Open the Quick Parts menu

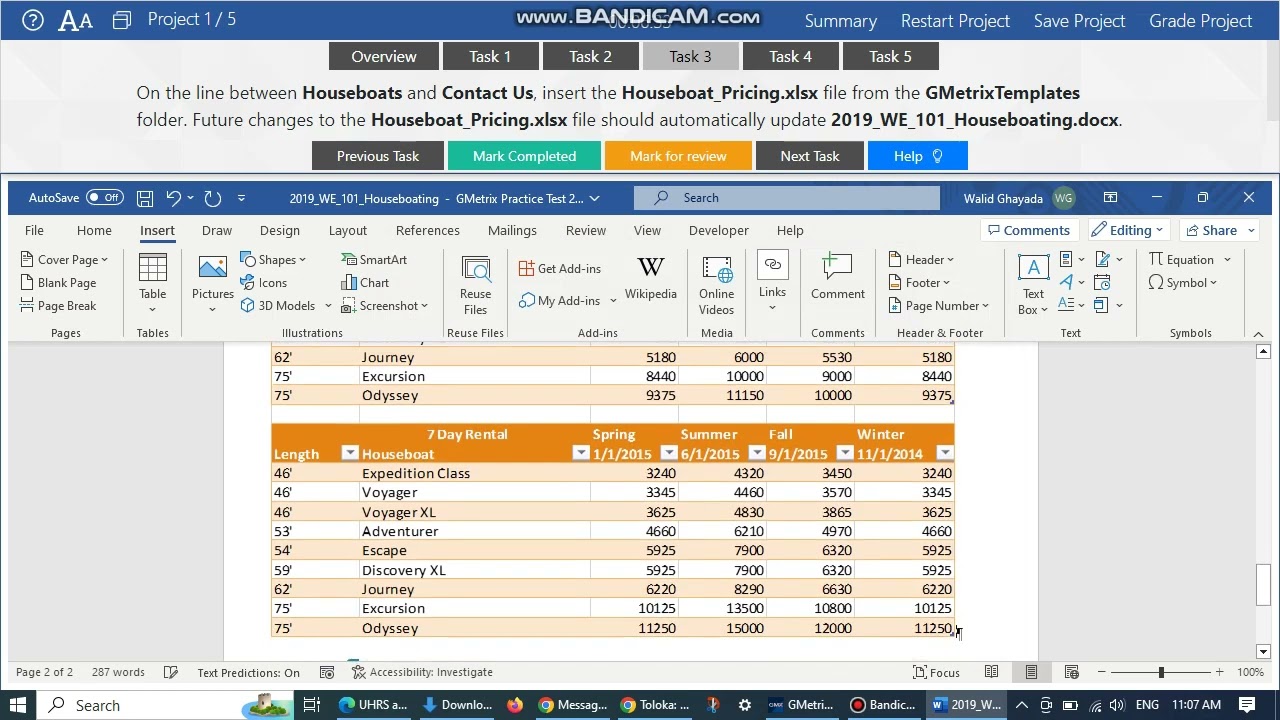(1070, 260)
